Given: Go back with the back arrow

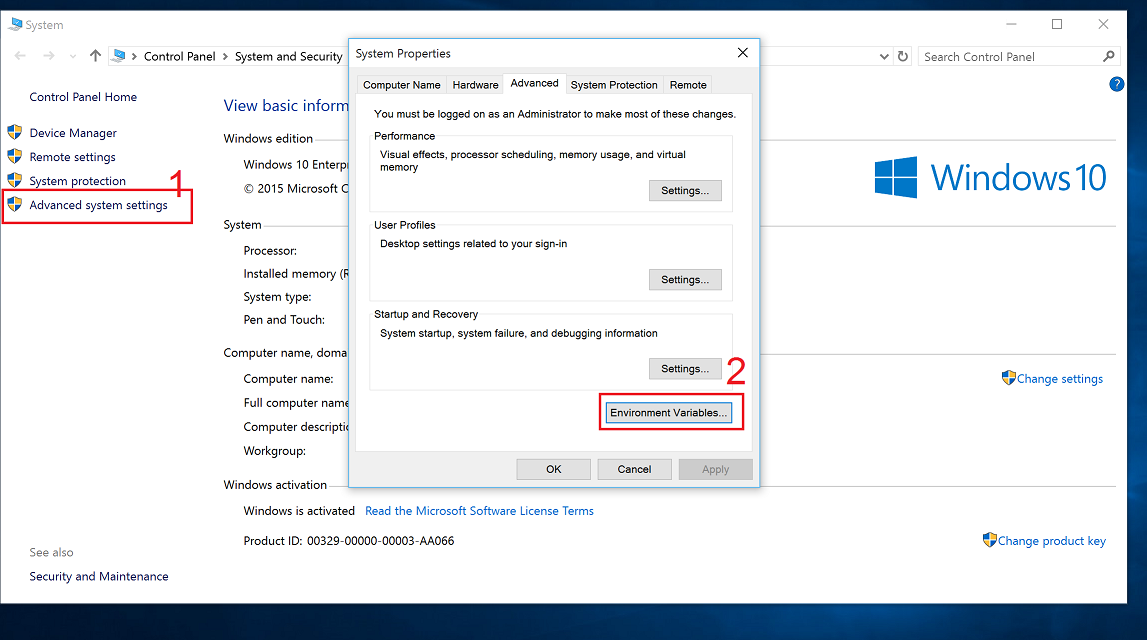Looking at the screenshot, I should (20, 56).
